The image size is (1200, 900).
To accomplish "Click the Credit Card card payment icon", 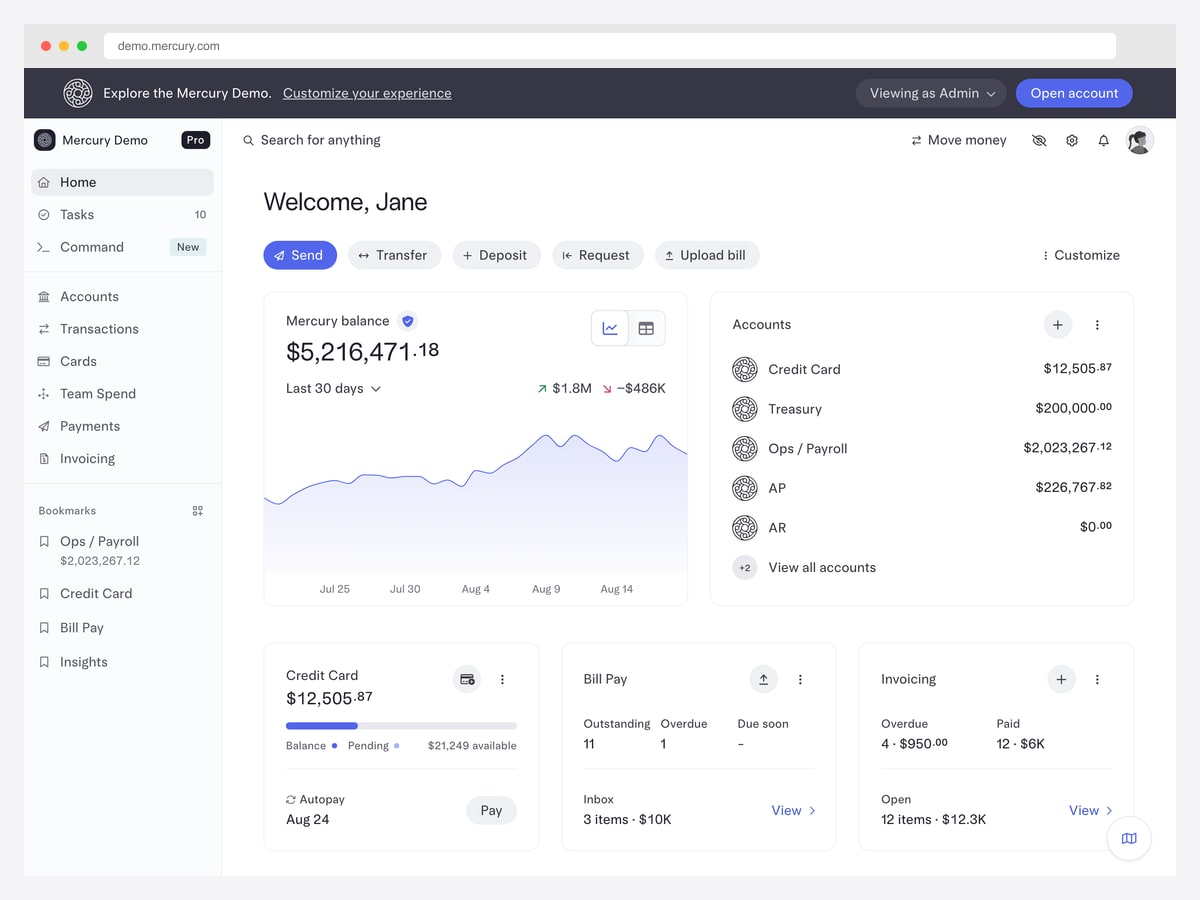I will click(x=467, y=679).
